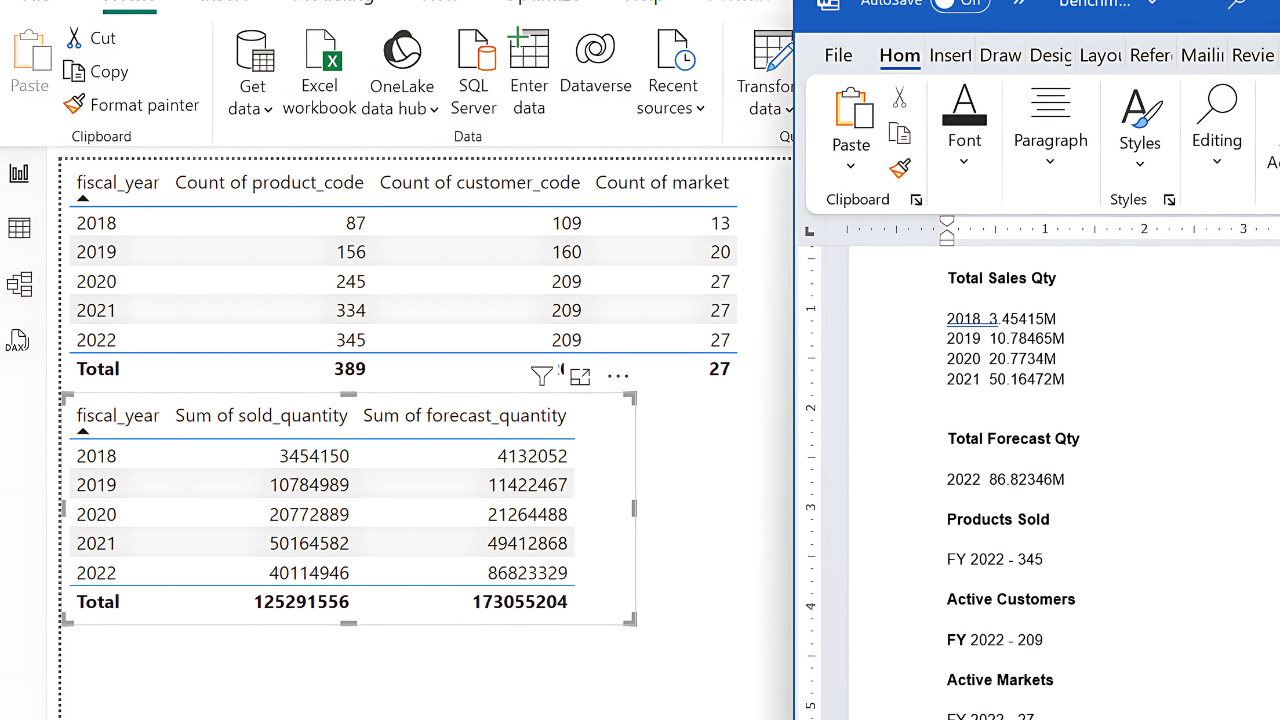
Task: Switch to Report view in left sidebar
Action: pos(19,173)
